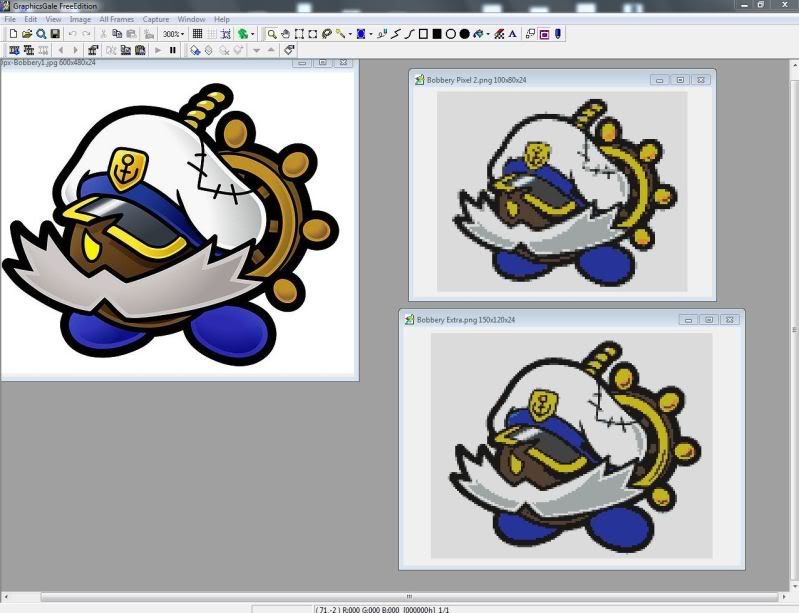Go to previous frame arrow
The image size is (799, 613).
coord(61,50)
